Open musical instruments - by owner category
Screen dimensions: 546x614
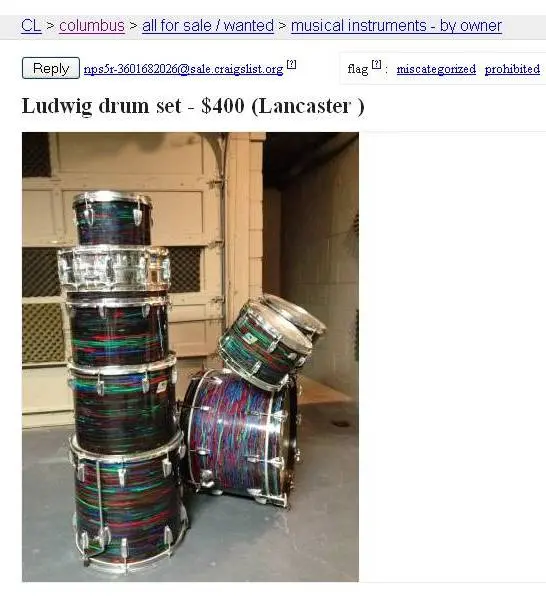396,26
